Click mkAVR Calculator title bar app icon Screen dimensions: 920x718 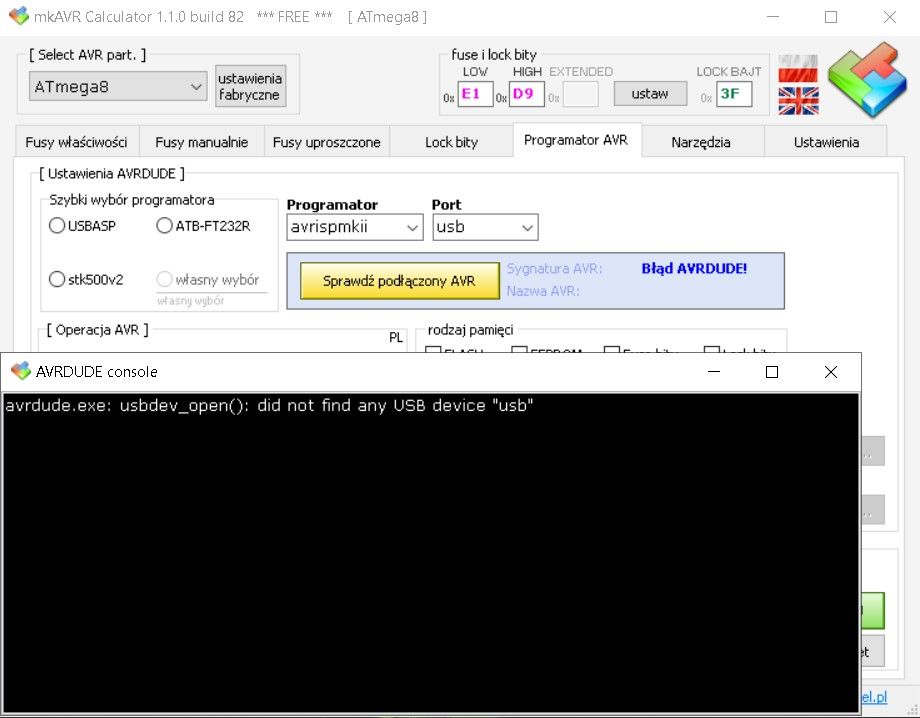tap(19, 16)
